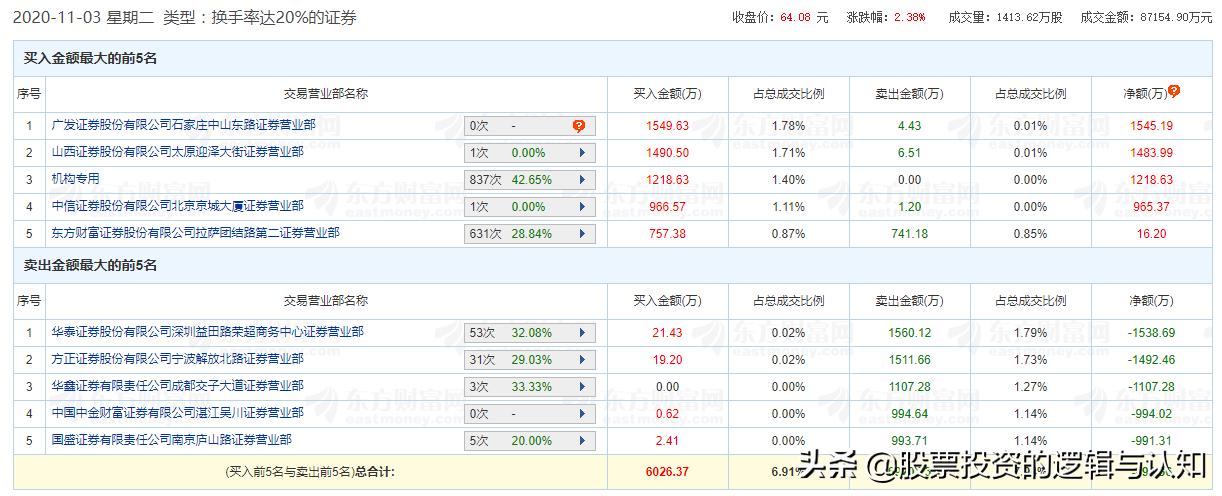This screenshot has height=496, width=1222.
Task: Open 中信证券北京京城大厦证券营业部 link
Action: click(x=177, y=206)
